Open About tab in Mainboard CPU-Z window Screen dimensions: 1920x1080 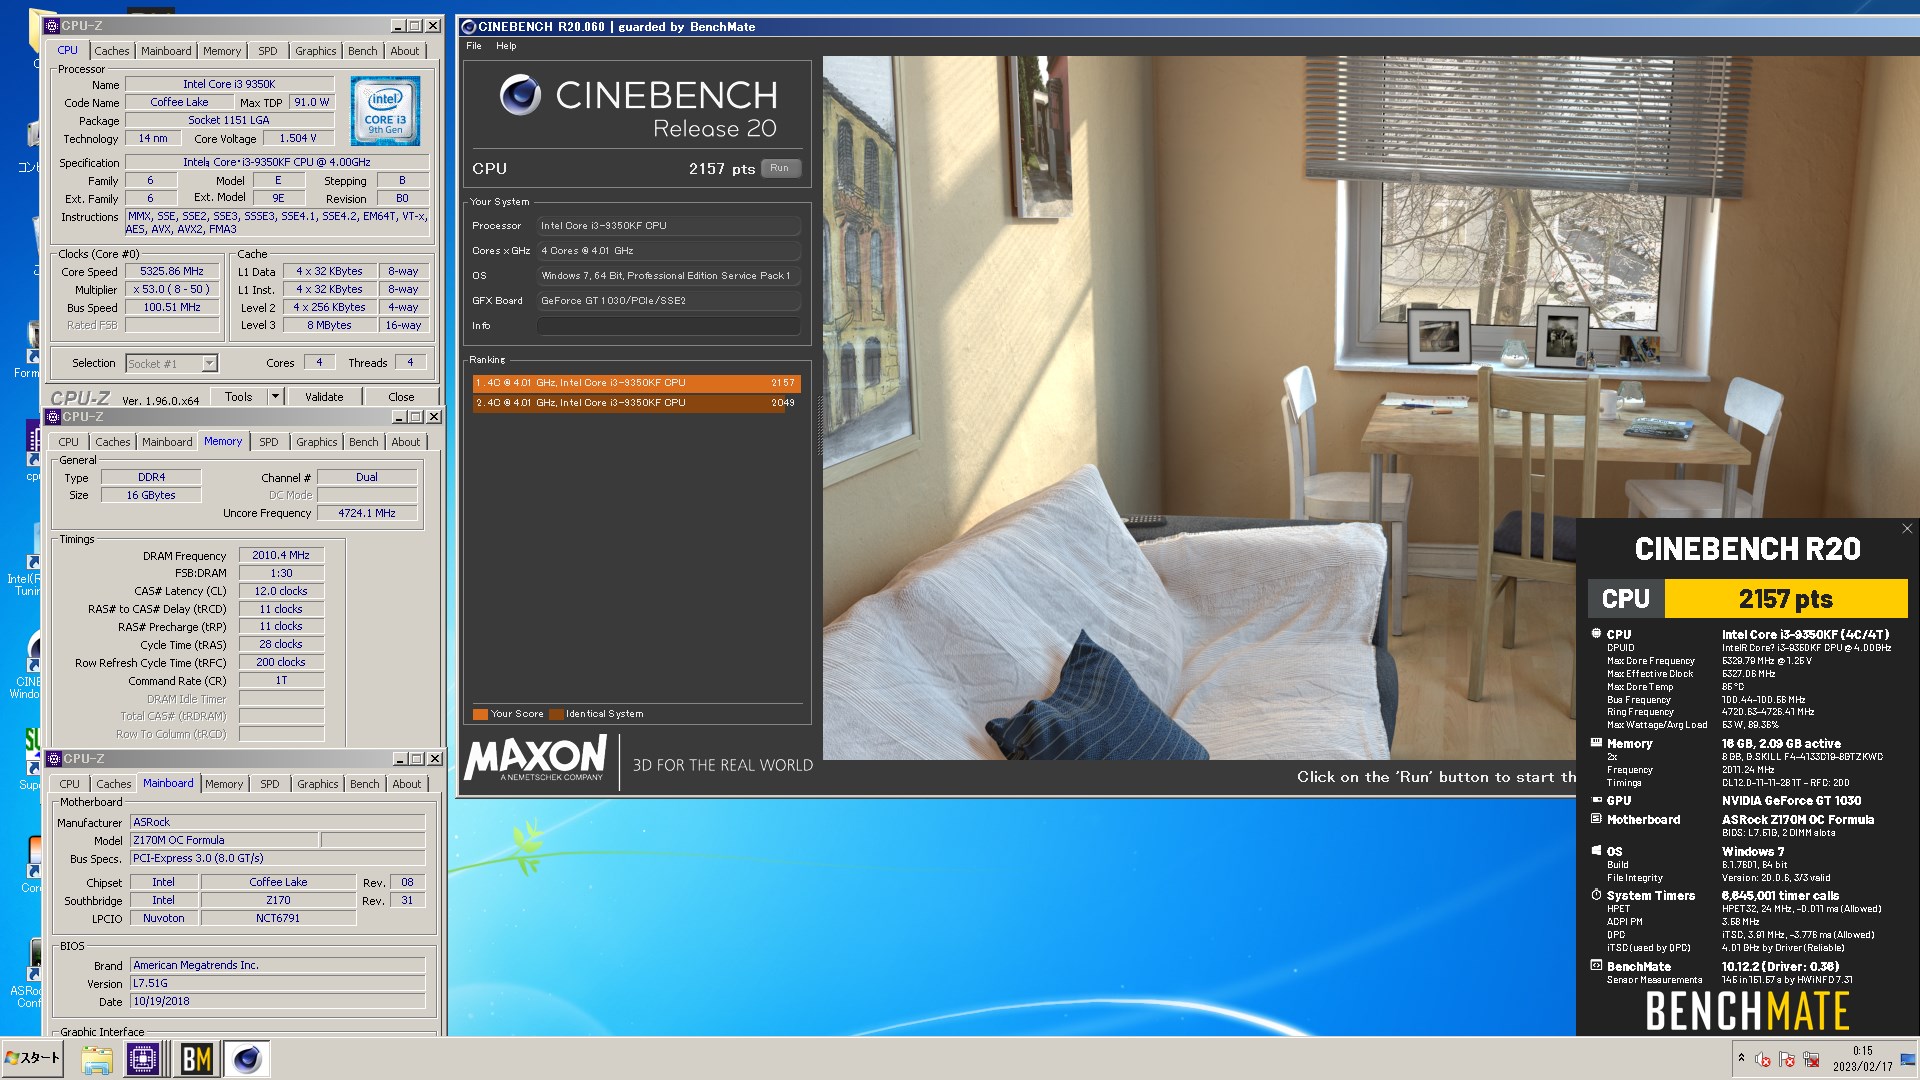point(407,784)
